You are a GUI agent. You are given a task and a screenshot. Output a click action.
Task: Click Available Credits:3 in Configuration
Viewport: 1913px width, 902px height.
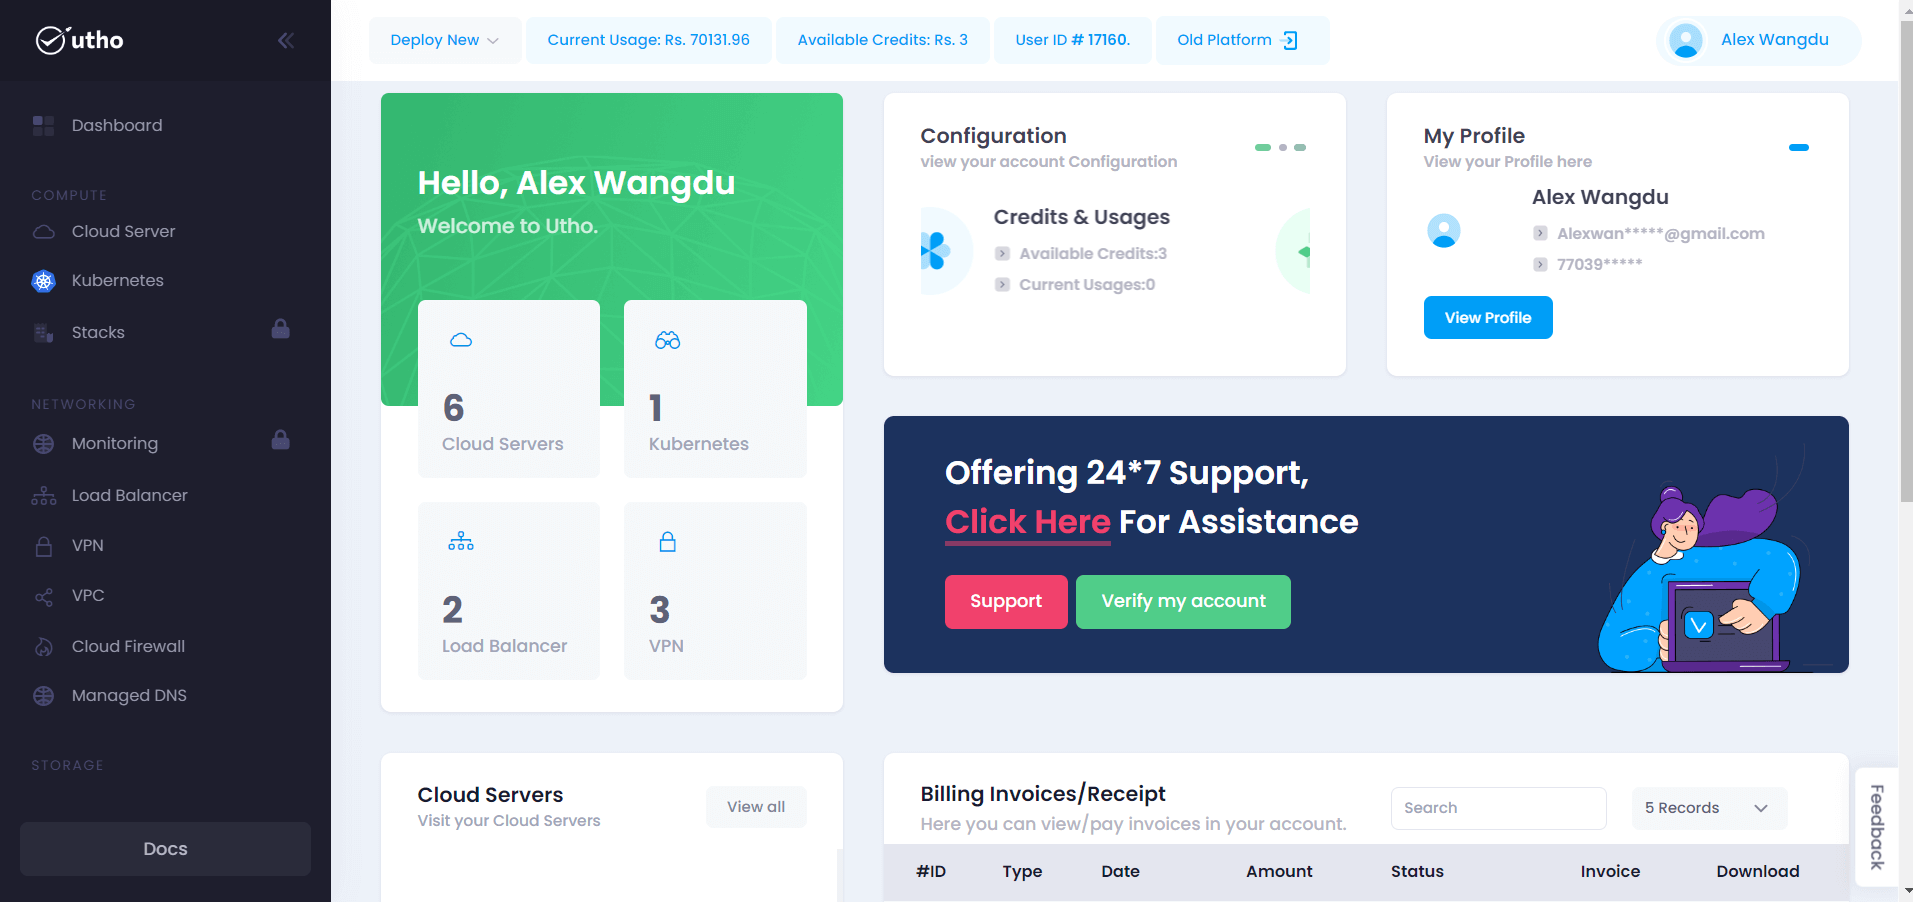1093,254
